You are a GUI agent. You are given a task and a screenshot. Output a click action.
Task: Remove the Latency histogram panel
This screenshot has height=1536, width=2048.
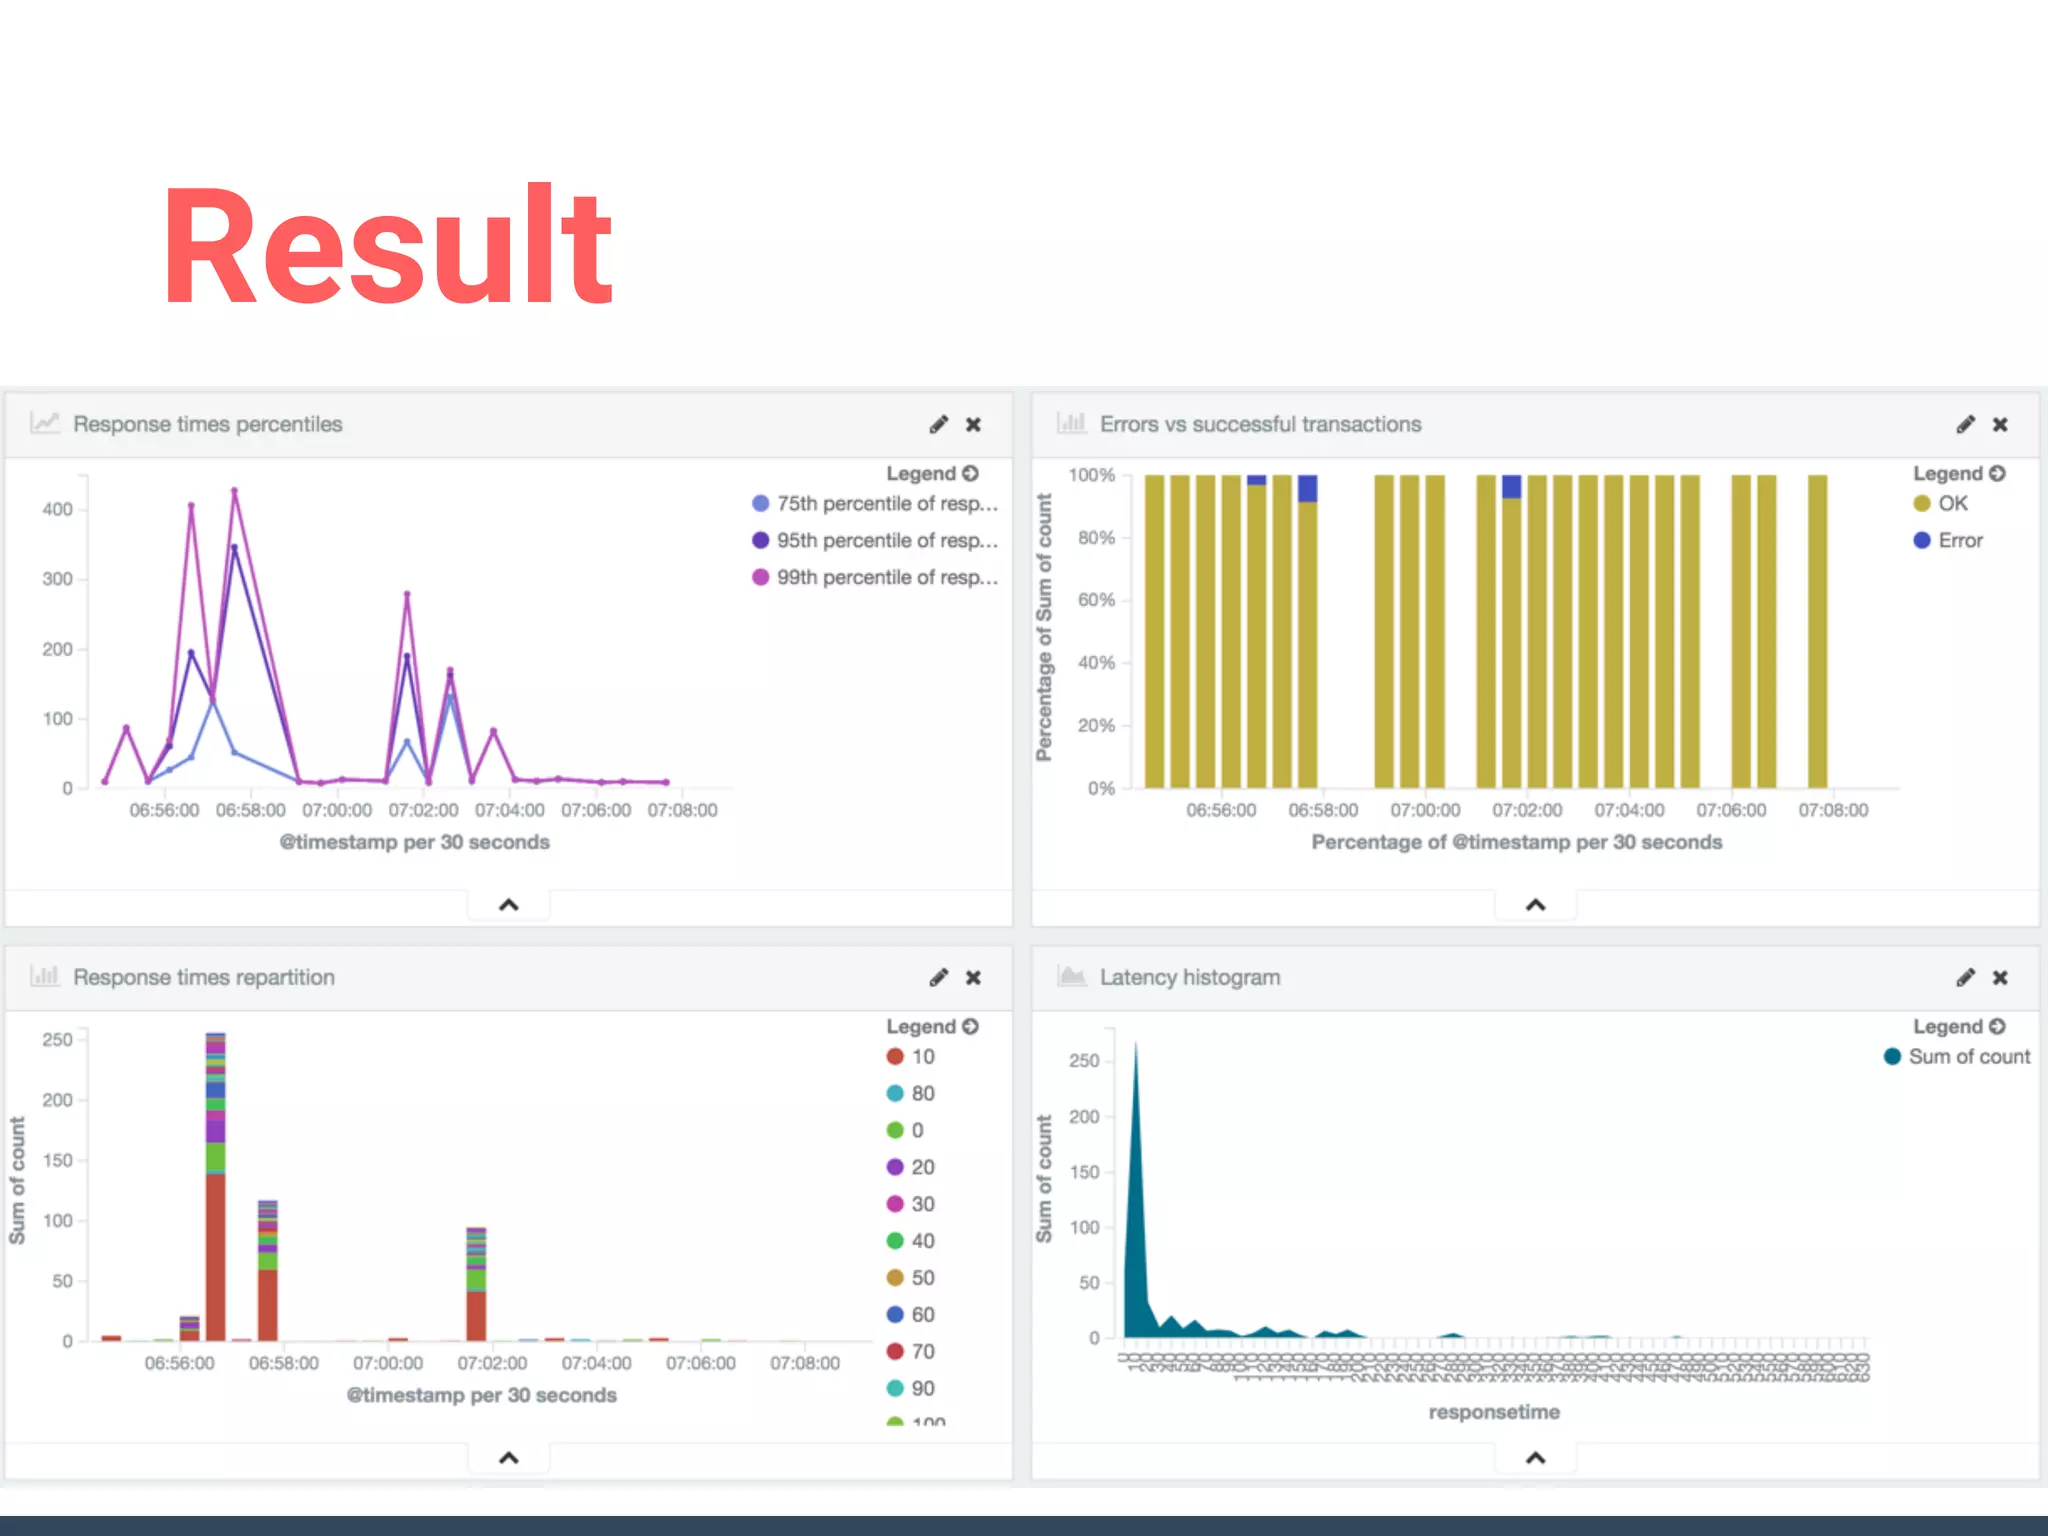point(2000,977)
